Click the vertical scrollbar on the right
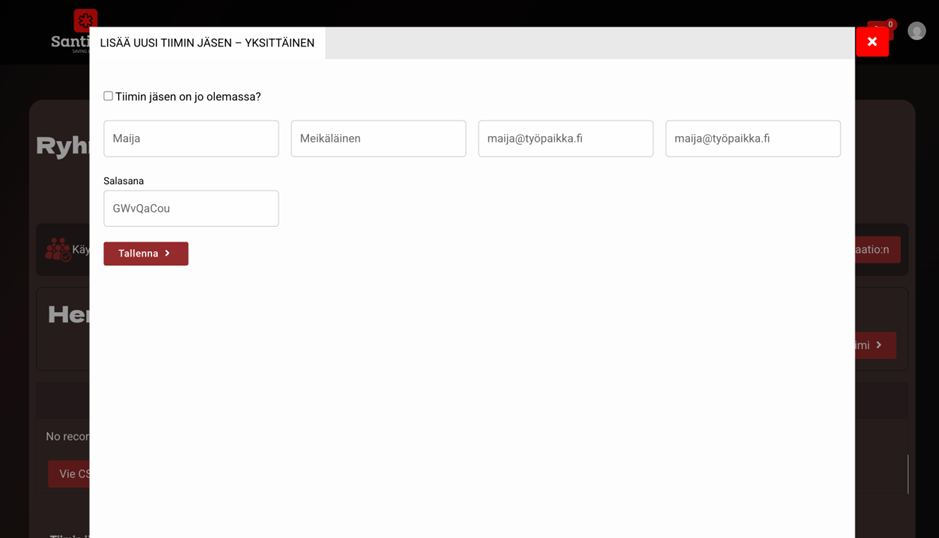 coord(908,474)
